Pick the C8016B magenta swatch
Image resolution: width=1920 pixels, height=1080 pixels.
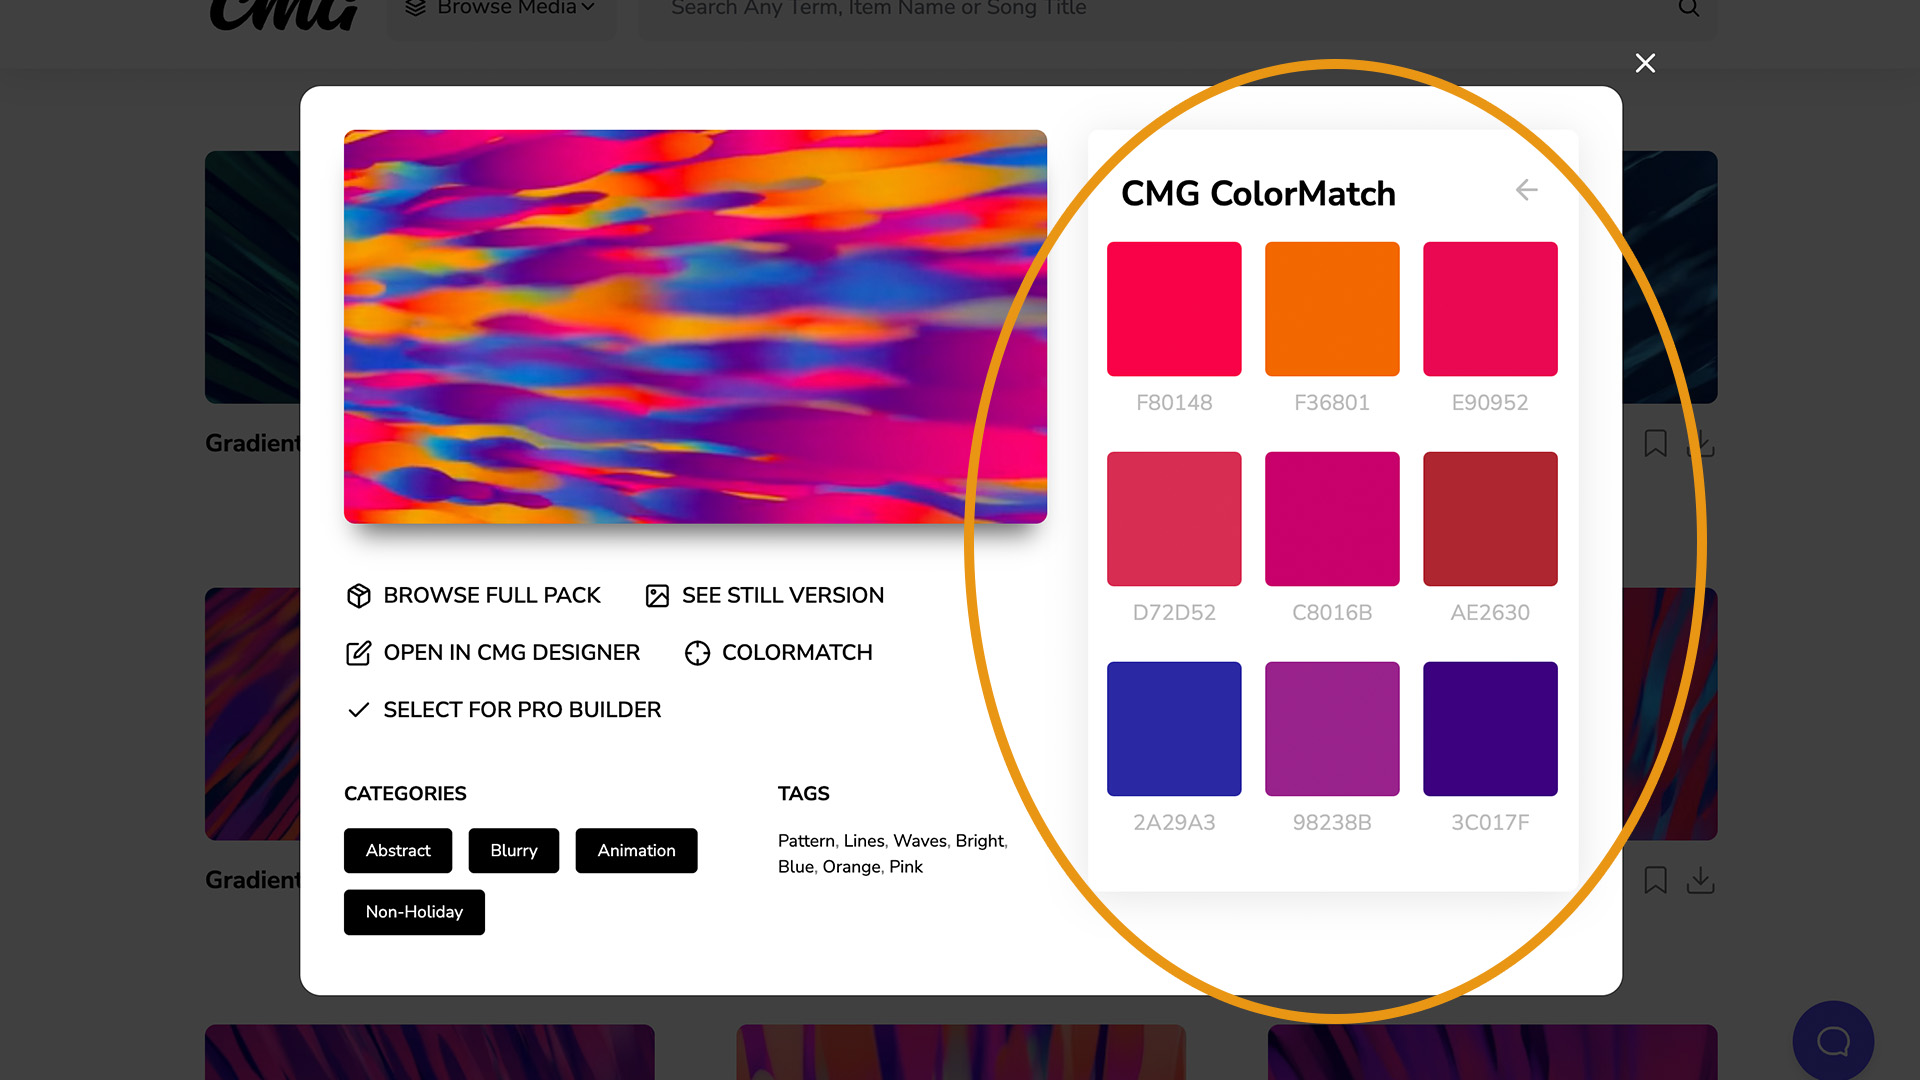coord(1332,519)
